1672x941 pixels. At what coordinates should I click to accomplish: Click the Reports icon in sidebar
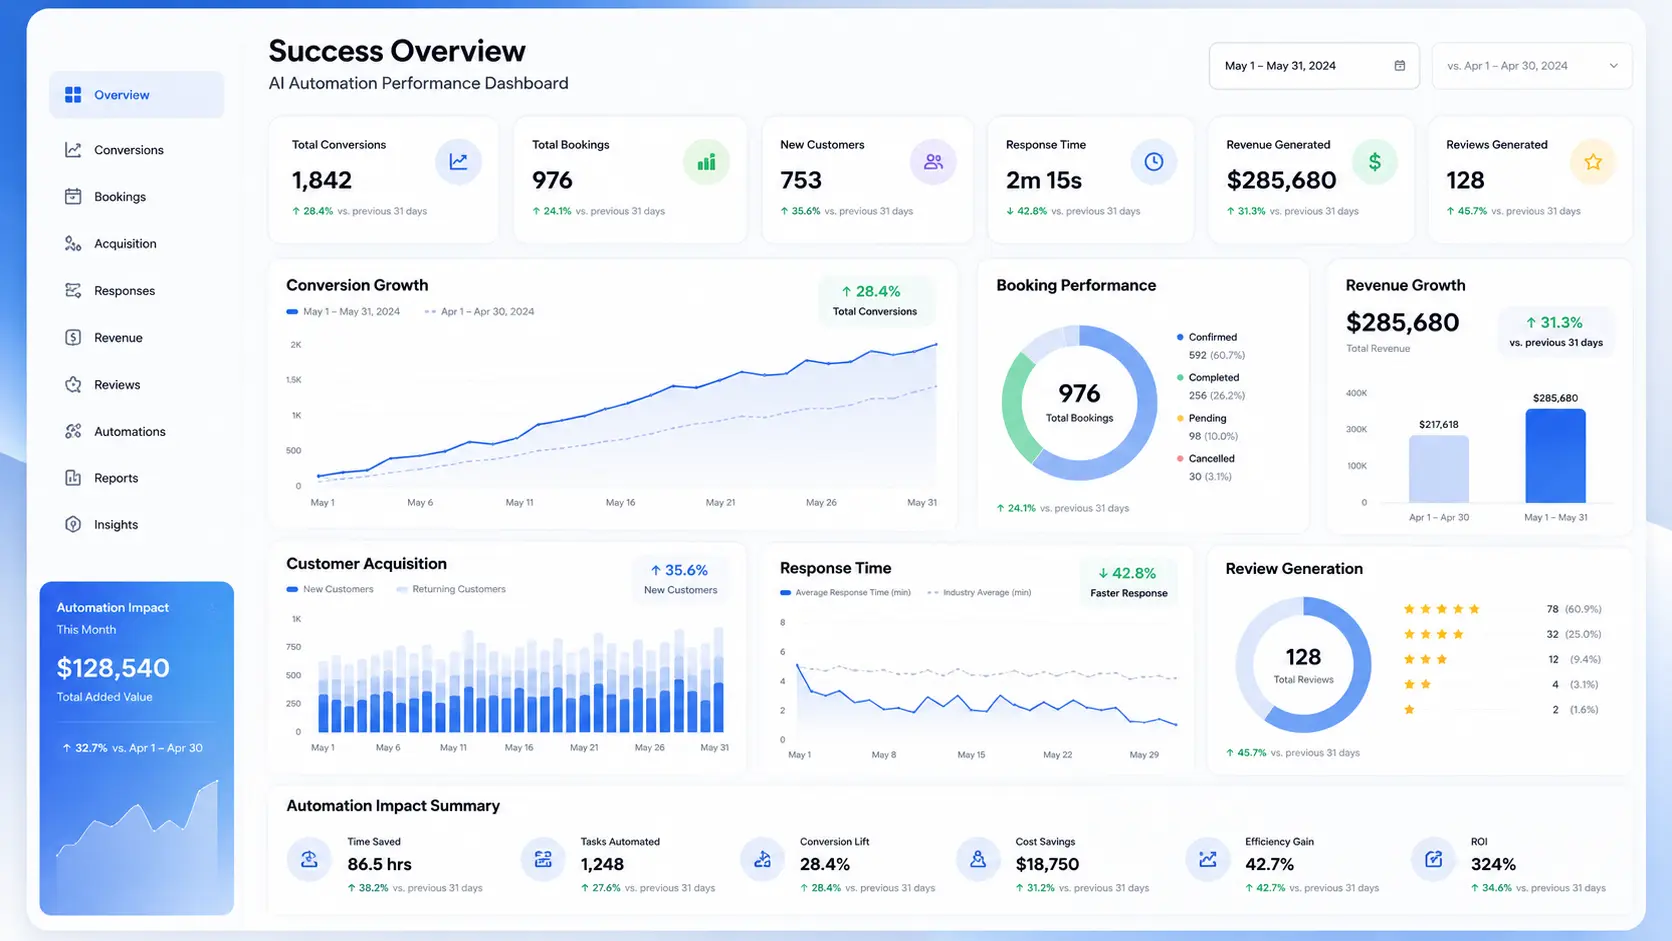pyautogui.click(x=73, y=478)
